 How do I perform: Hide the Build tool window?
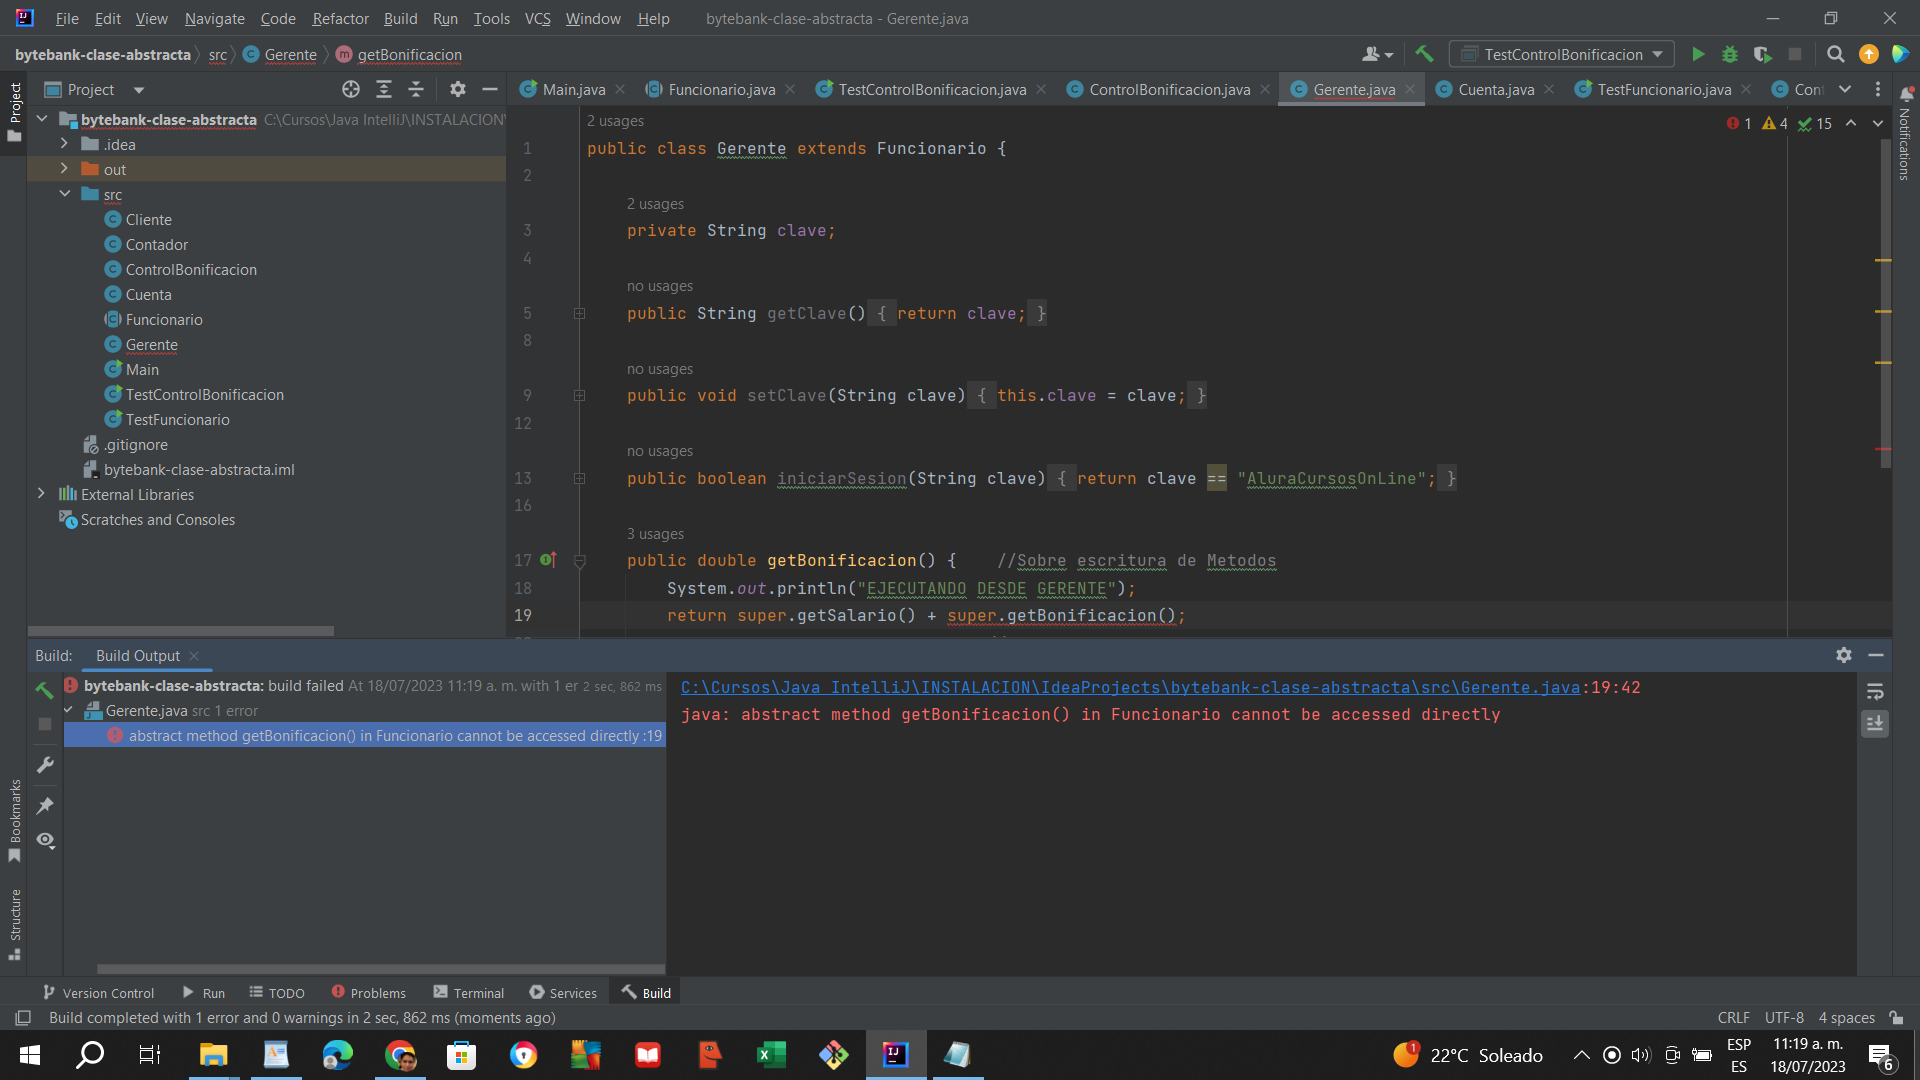(x=1876, y=655)
